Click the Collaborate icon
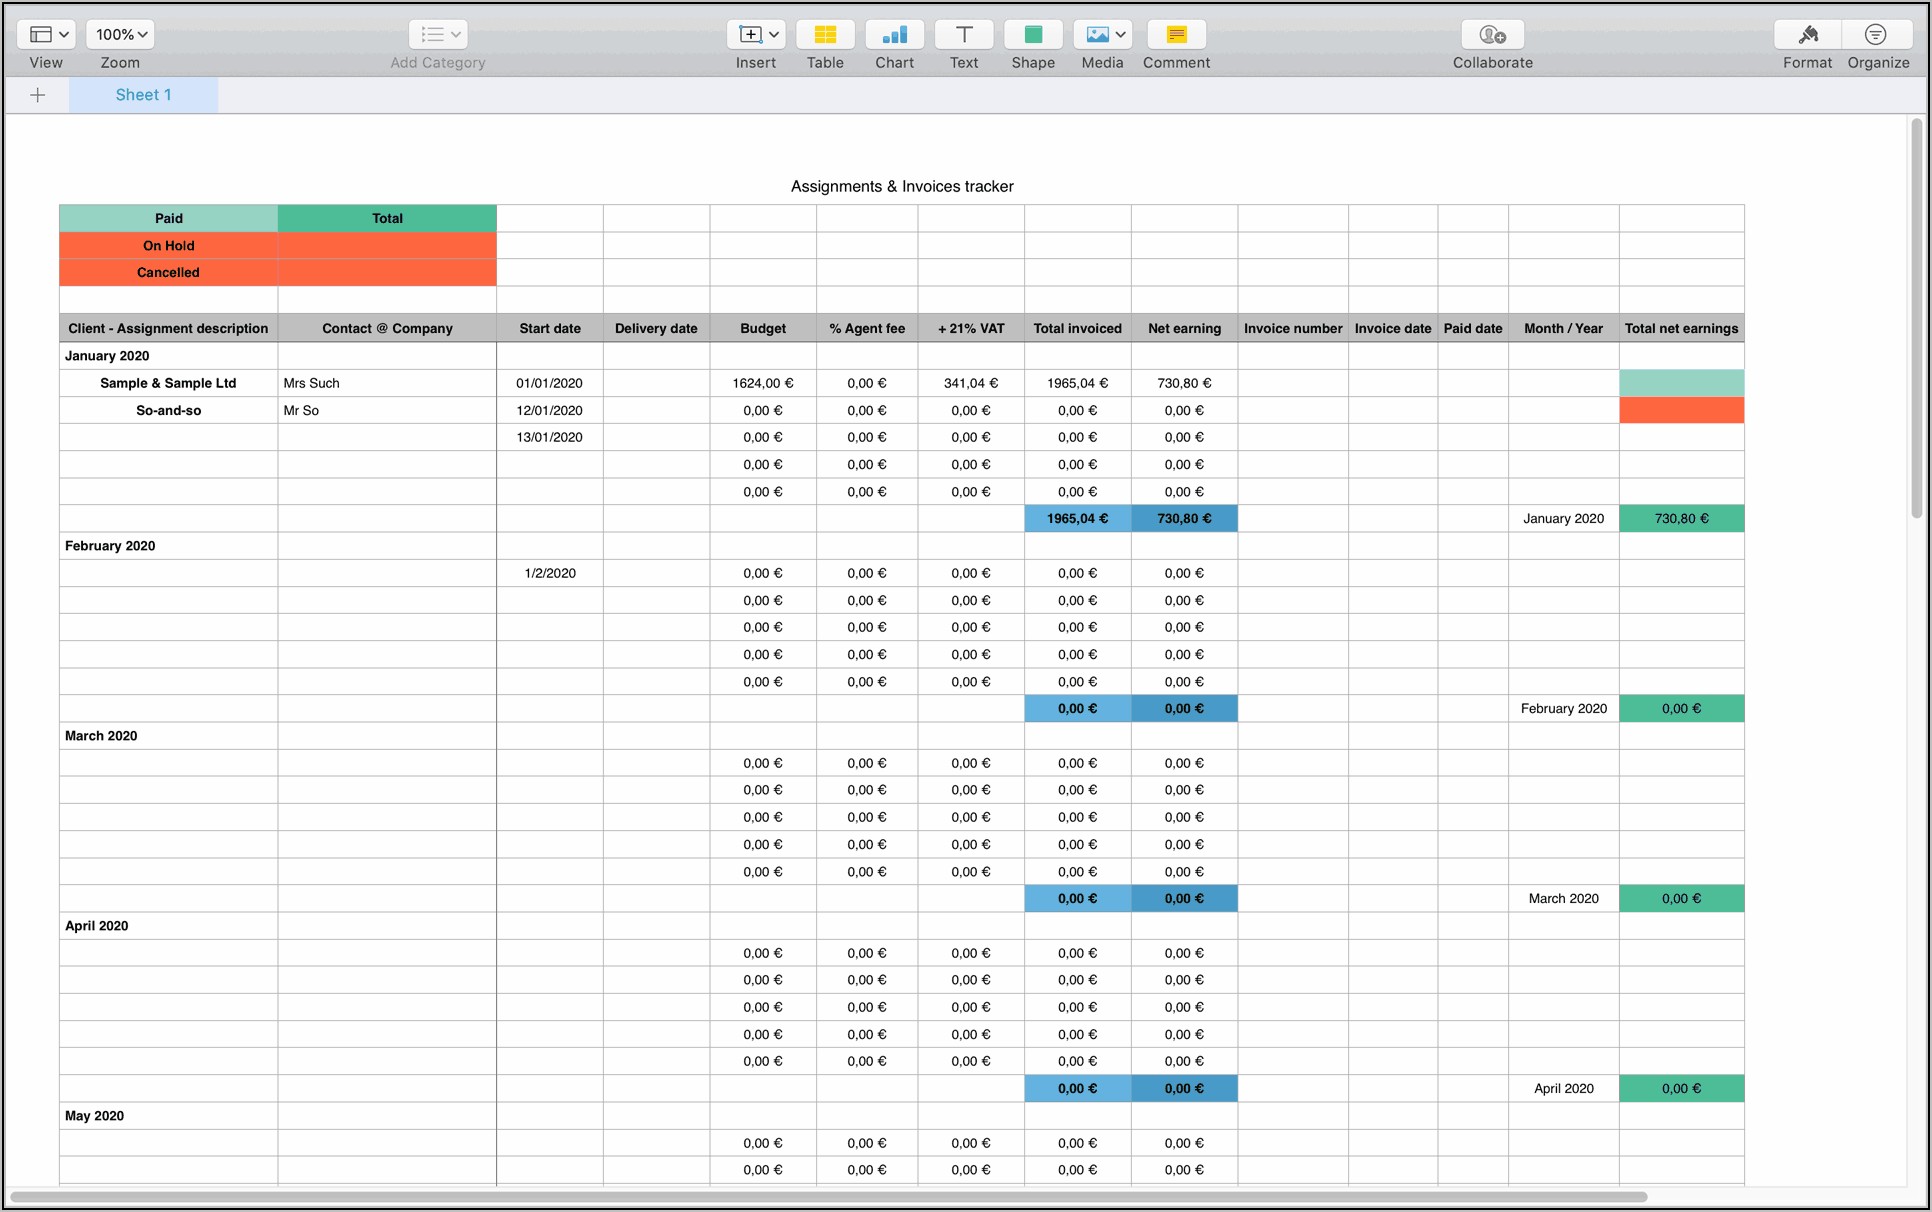The width and height of the screenshot is (1932, 1212). tap(1492, 35)
